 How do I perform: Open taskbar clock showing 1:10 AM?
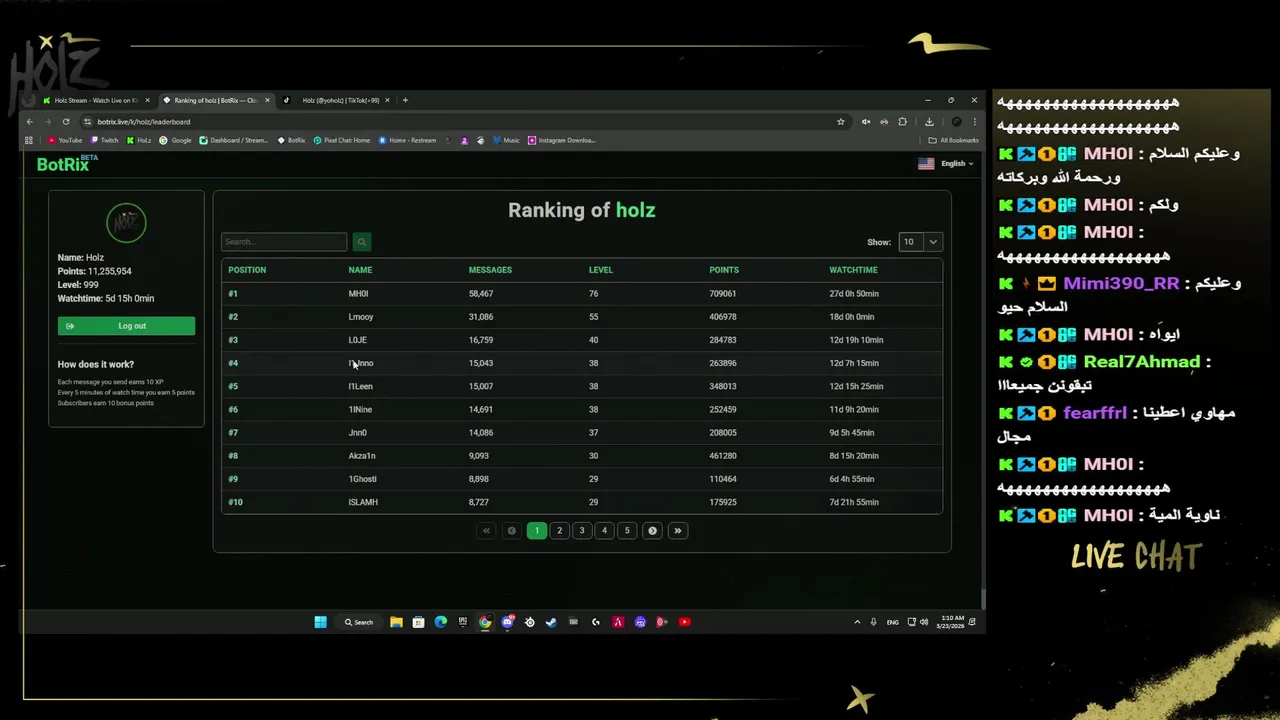click(951, 622)
